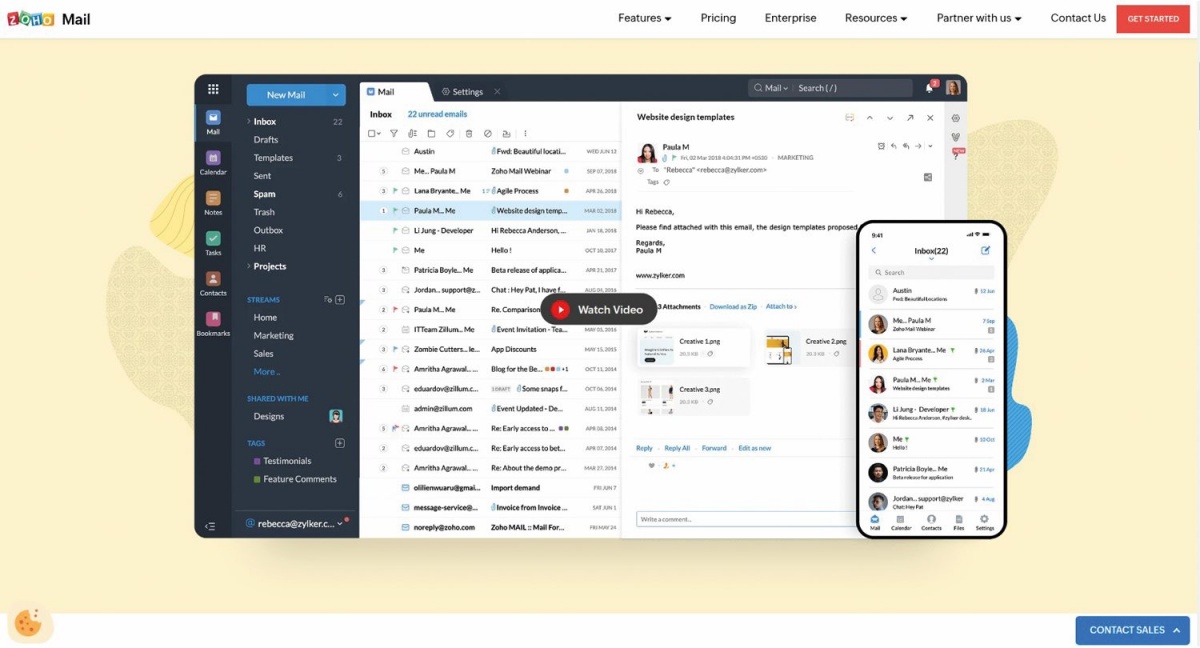Toggle the flag on the Me Hello! email
This screenshot has width=1200, height=648.
395,250
